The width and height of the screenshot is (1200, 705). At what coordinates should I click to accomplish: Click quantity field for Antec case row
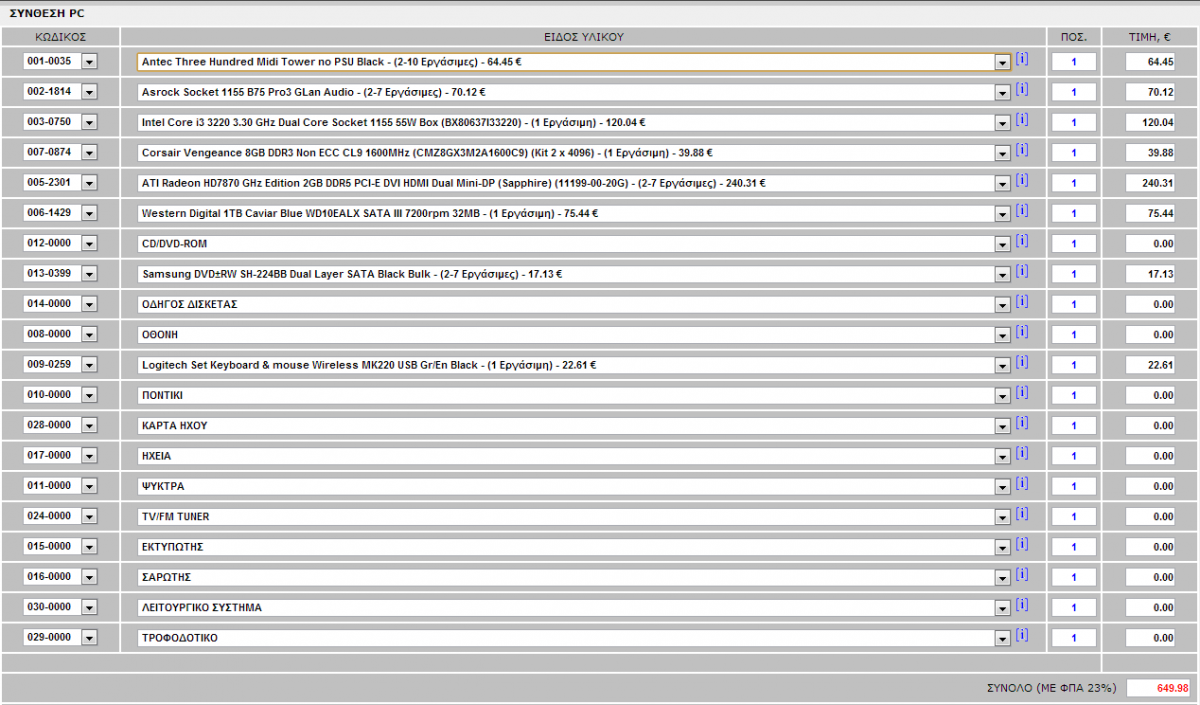point(1074,62)
